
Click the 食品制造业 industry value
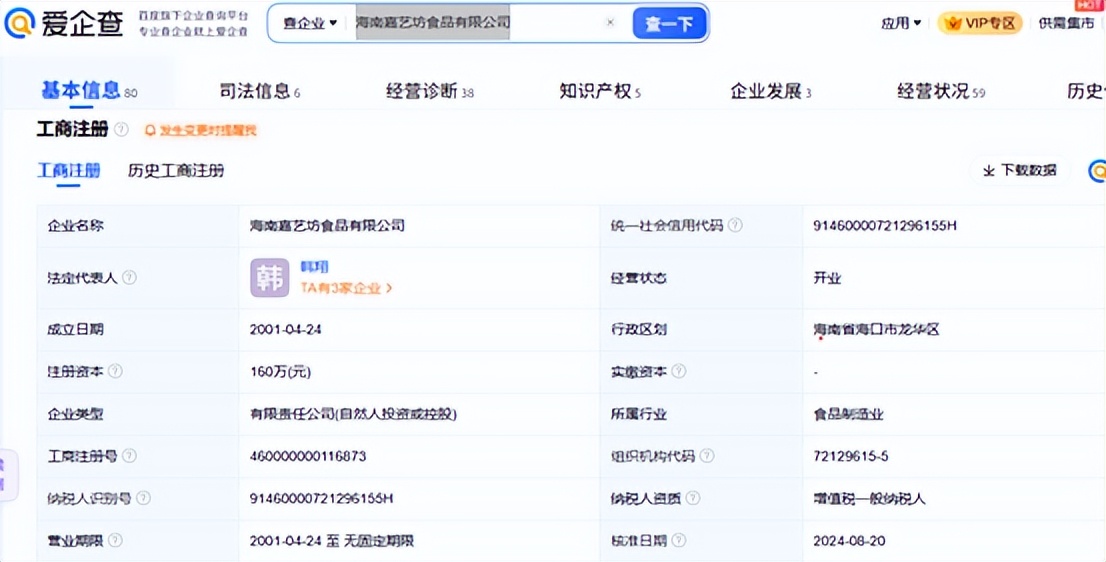click(x=848, y=414)
